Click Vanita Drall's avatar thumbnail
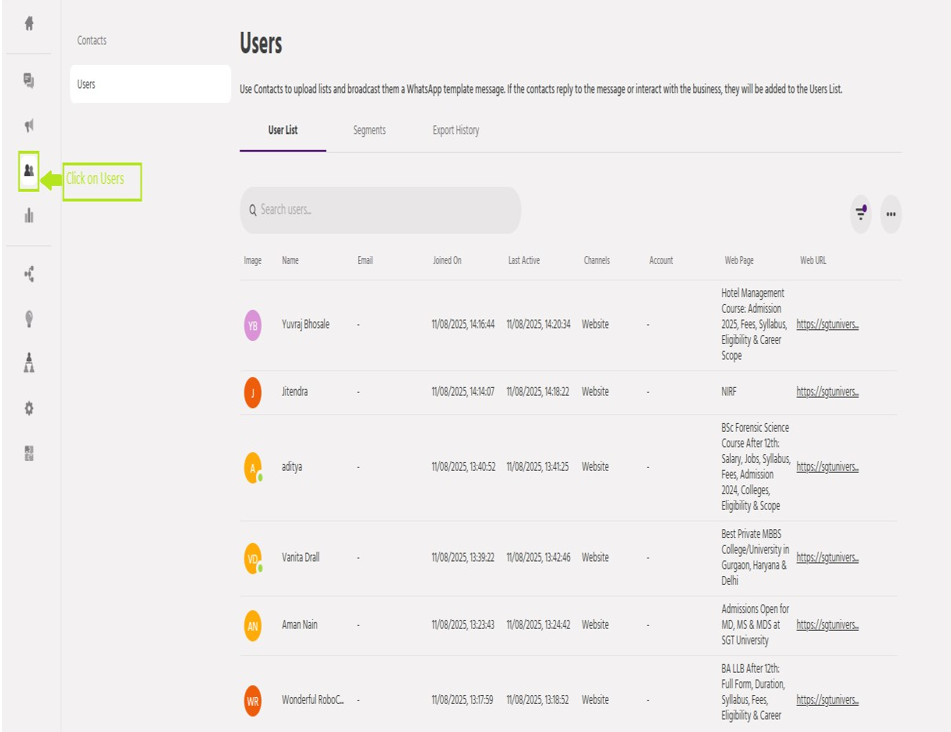 click(x=253, y=558)
